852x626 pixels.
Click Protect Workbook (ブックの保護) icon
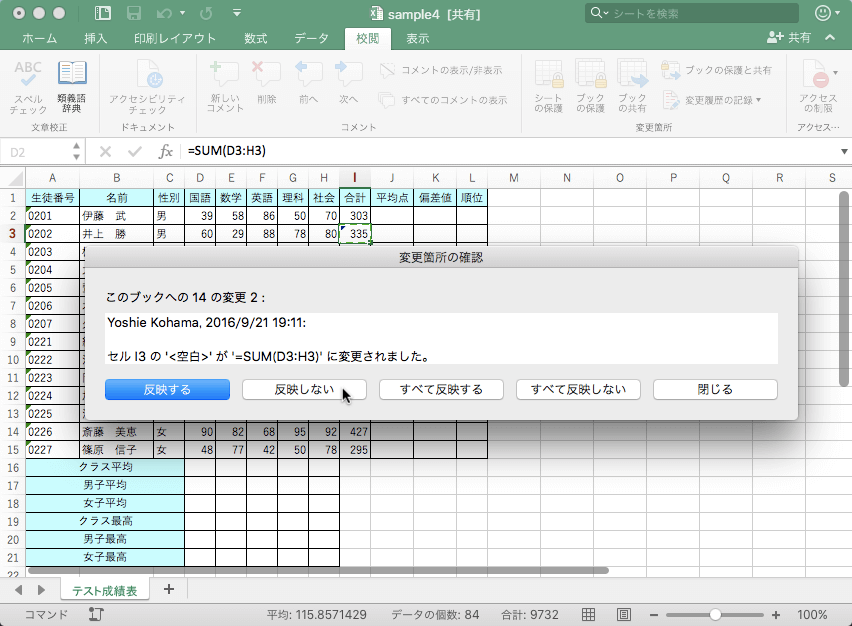(x=591, y=87)
